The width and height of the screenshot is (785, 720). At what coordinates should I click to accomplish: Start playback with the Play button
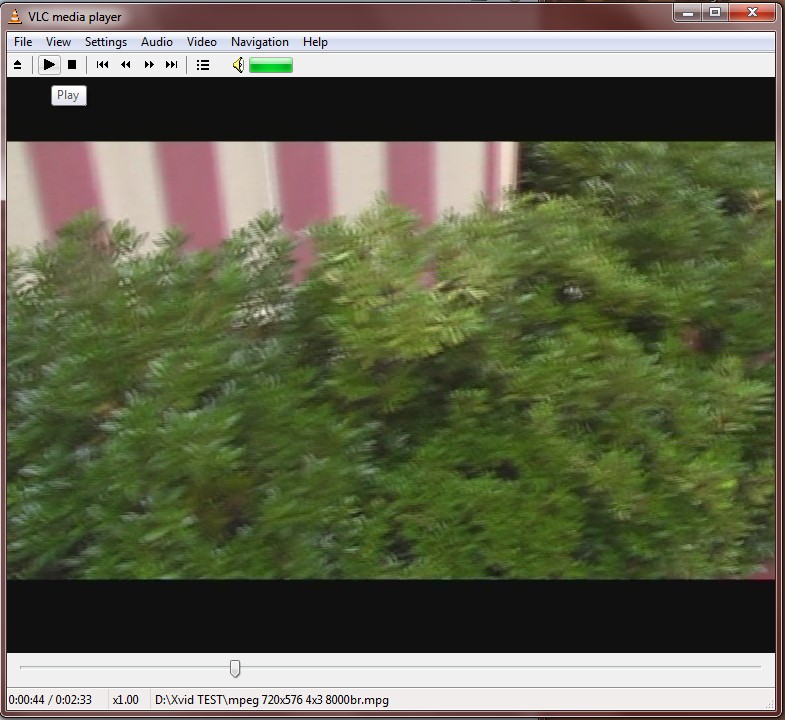[49, 65]
